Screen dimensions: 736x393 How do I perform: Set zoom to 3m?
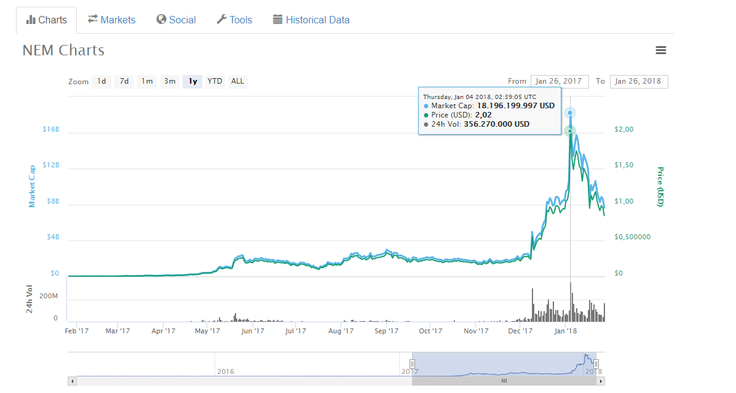(169, 81)
